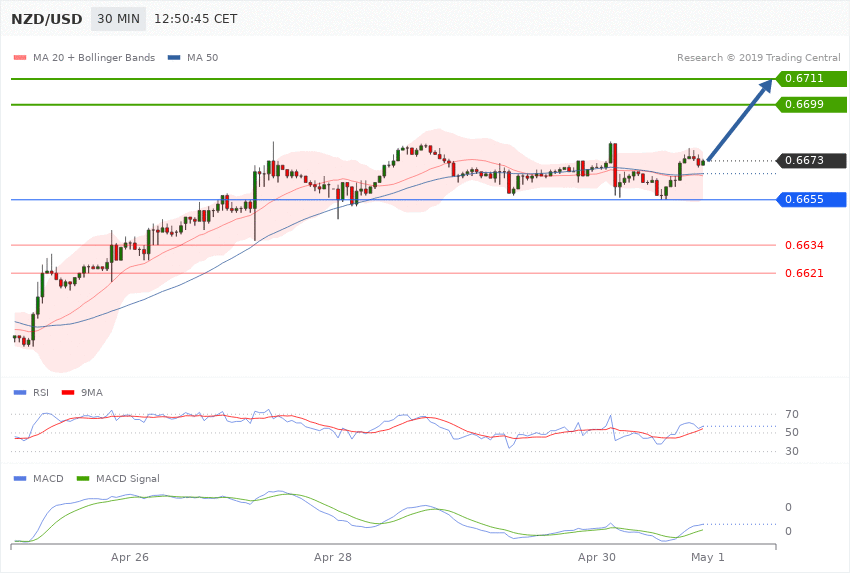Toggle the RSI legend line

[x=25, y=393]
